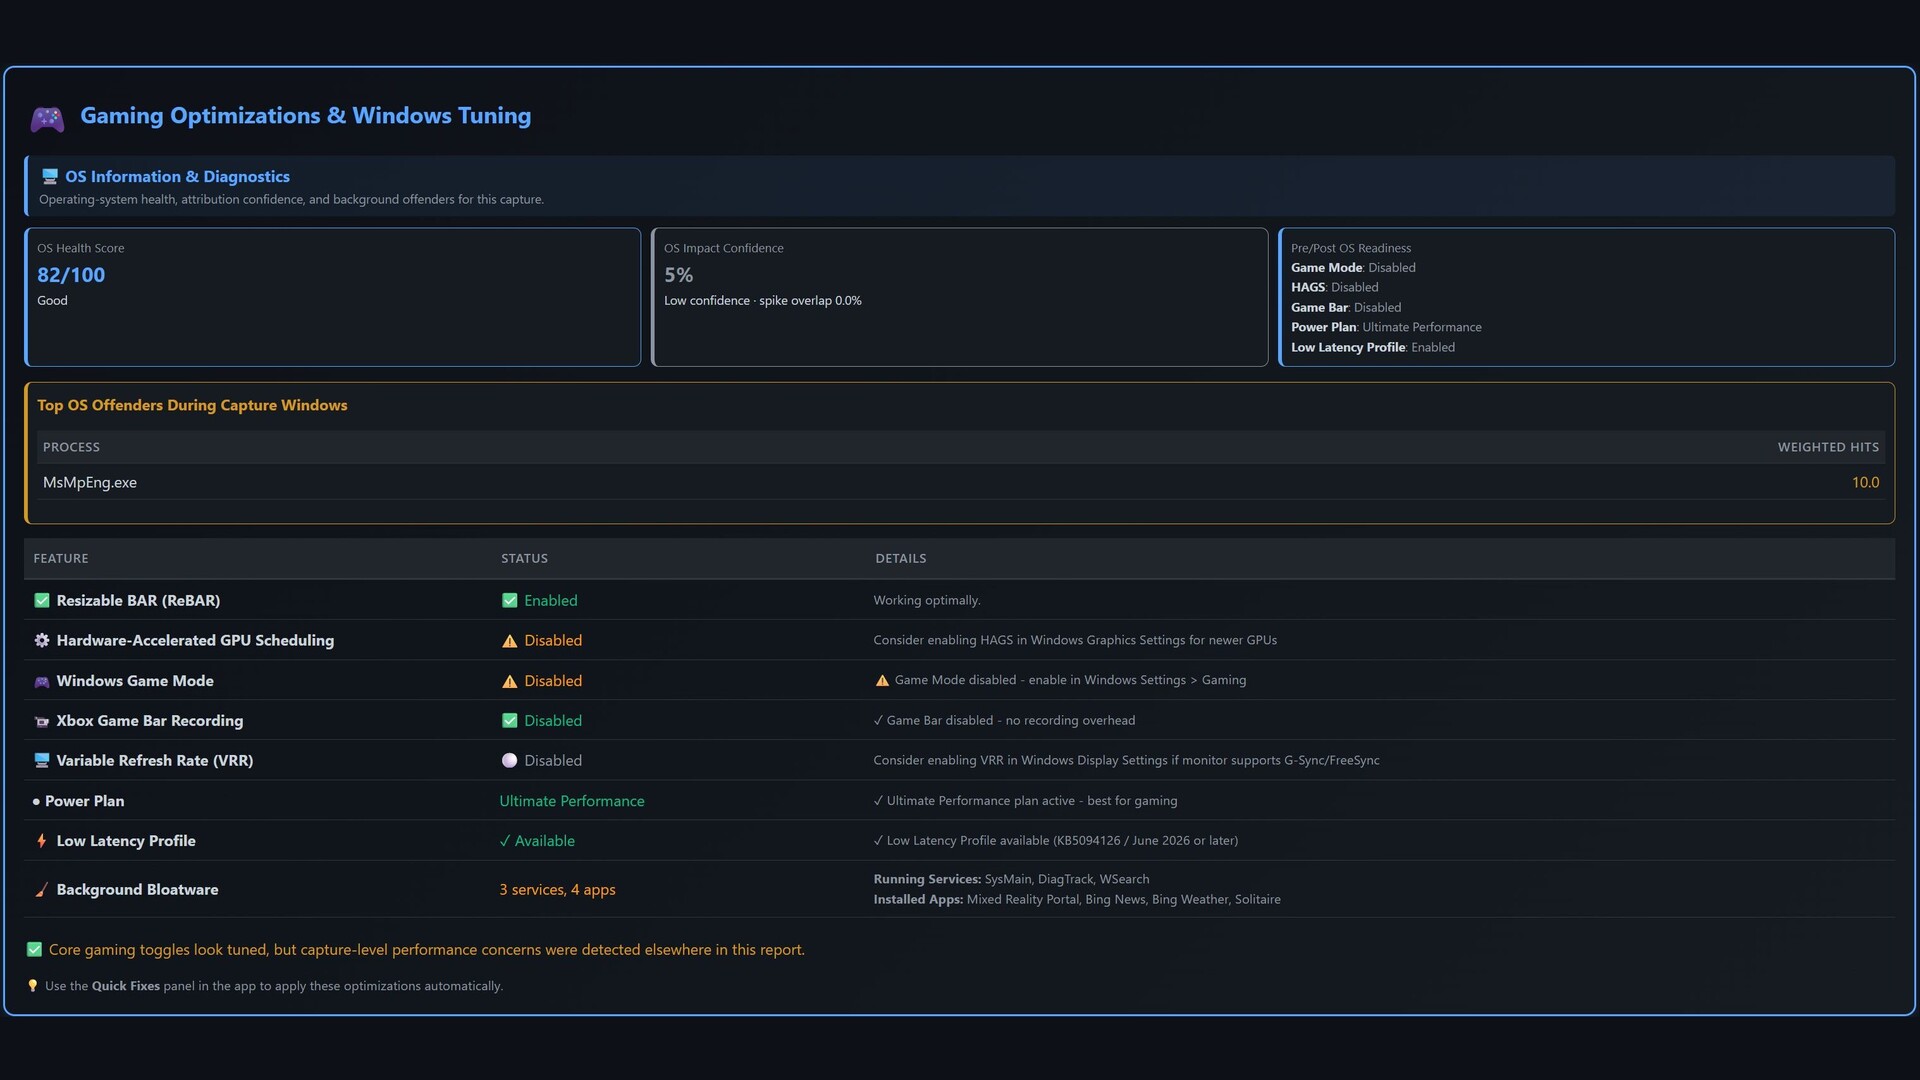Click the Quick Fixes bold text
Screen dimensions: 1920x1080
[x=126, y=987]
